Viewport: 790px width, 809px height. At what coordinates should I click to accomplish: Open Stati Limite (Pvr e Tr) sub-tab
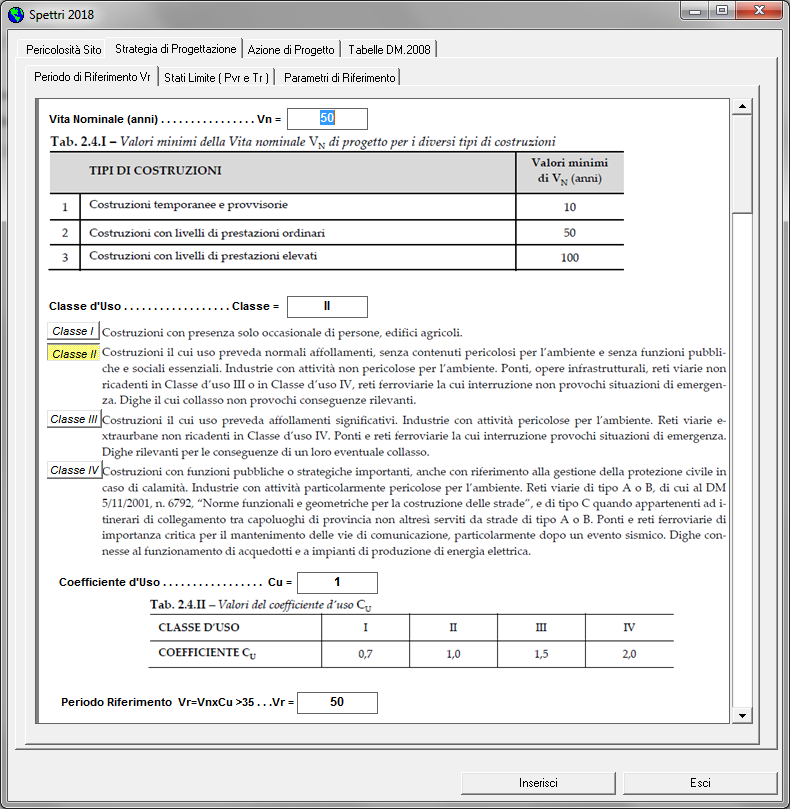click(x=216, y=78)
